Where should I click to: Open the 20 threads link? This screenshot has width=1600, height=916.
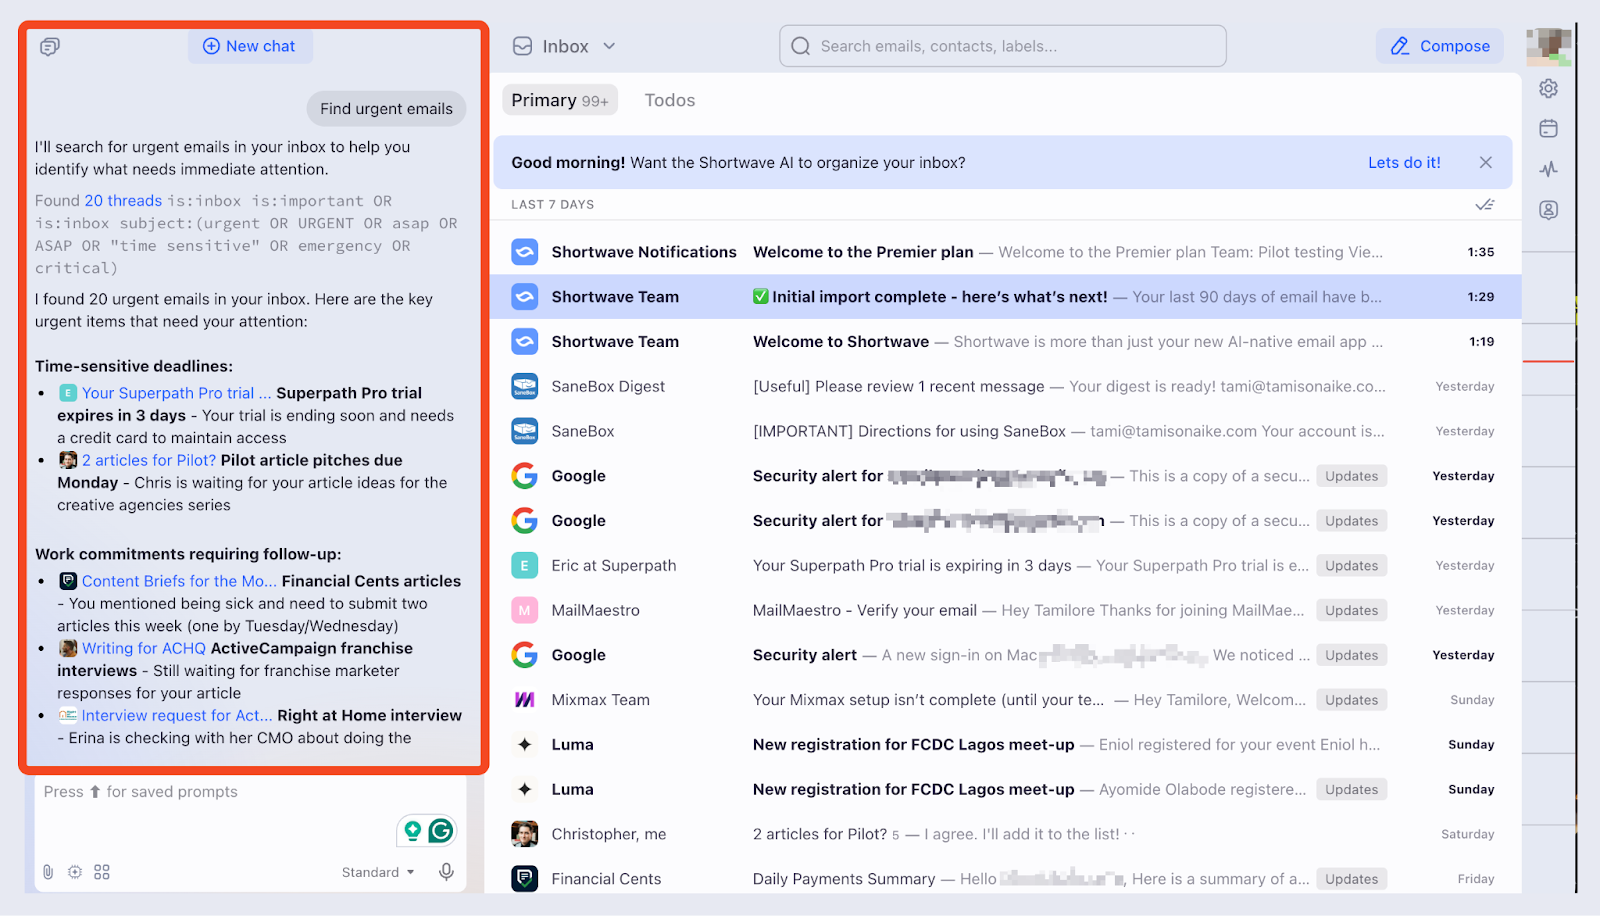[x=123, y=201]
